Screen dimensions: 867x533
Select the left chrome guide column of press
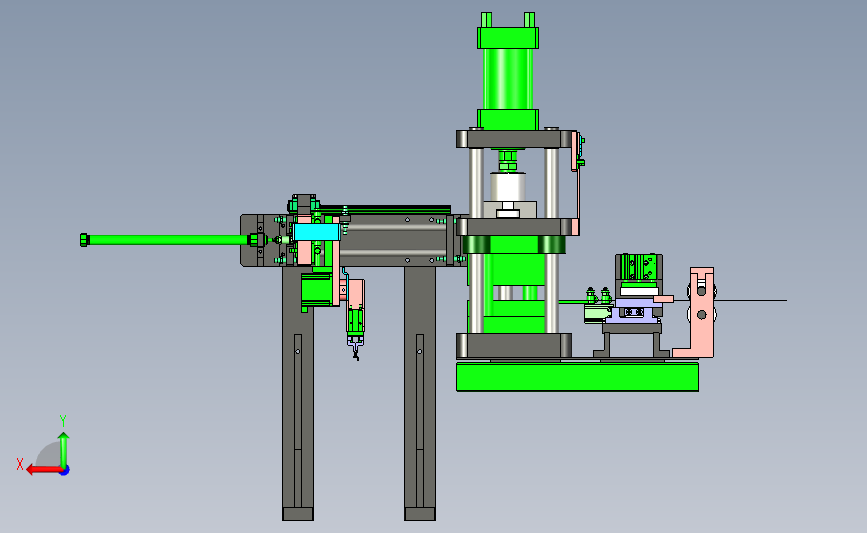tap(476, 238)
